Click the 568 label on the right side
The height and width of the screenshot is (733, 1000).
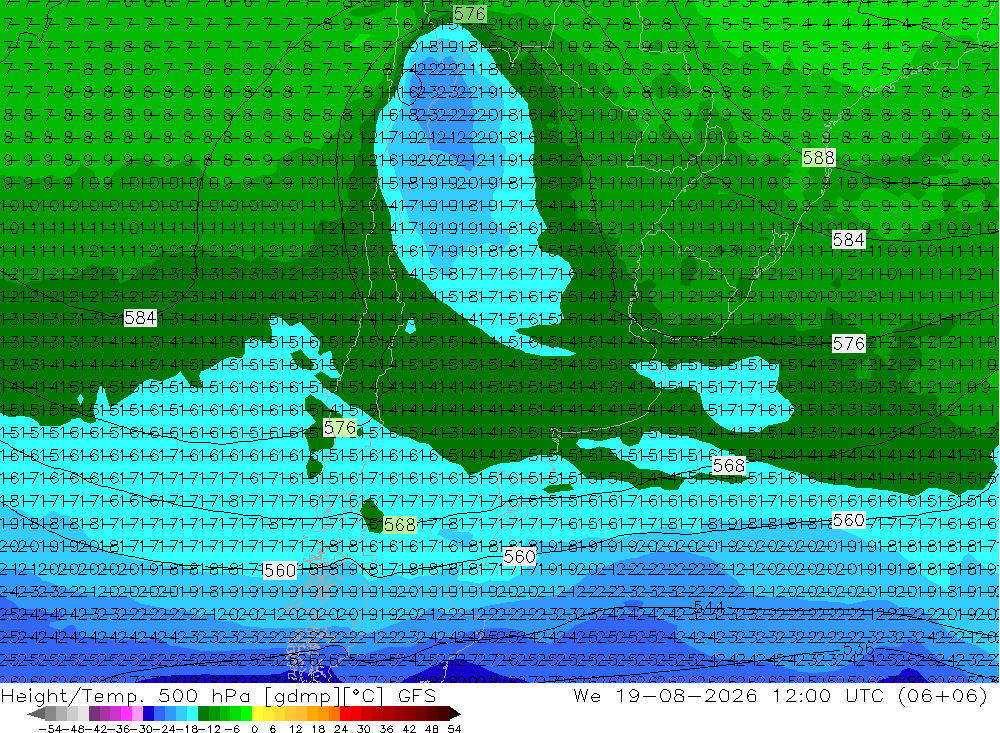pyautogui.click(x=728, y=466)
